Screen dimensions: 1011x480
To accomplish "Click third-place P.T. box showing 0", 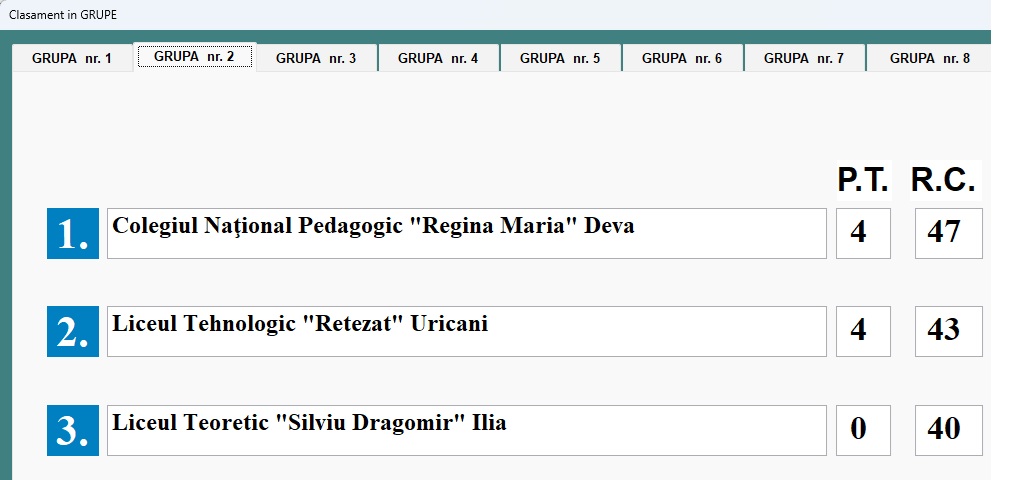I will point(863,430).
